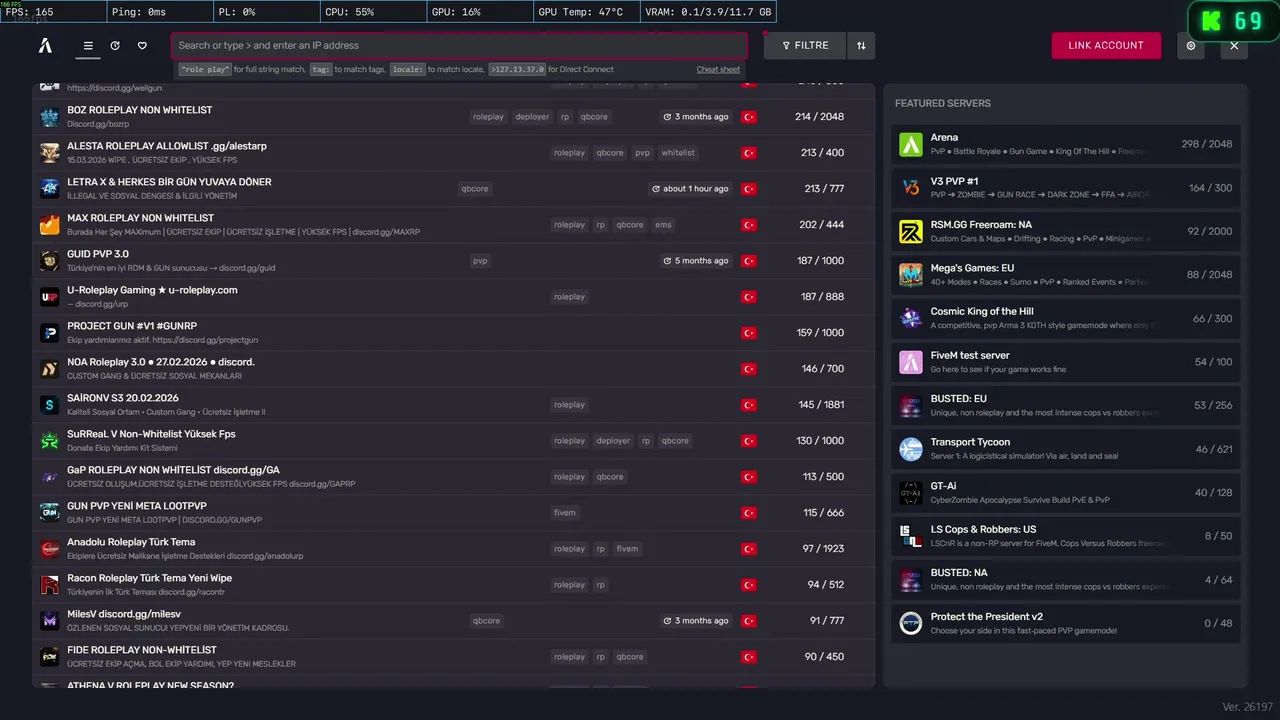
Task: Click GUN PVP YENİ META server icon
Action: click(x=50, y=513)
